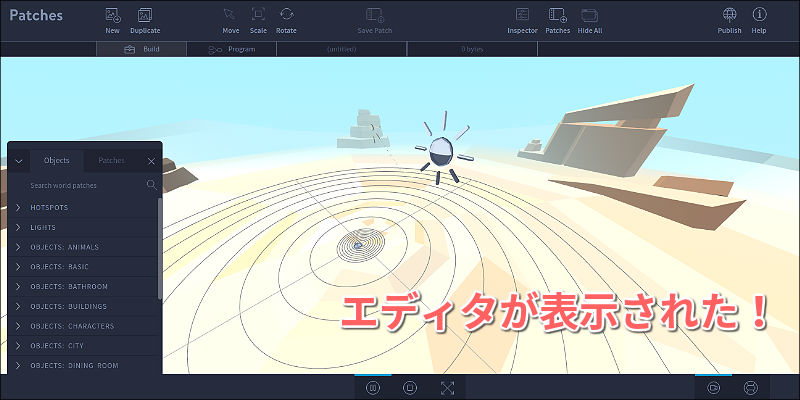The width and height of the screenshot is (800, 400).
Task: Switch to Program mode tab
Action: [x=232, y=49]
